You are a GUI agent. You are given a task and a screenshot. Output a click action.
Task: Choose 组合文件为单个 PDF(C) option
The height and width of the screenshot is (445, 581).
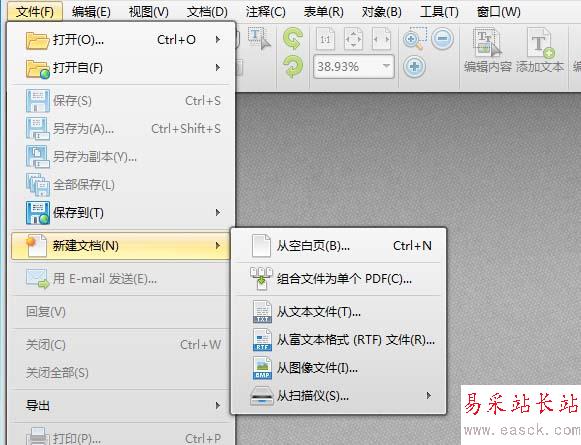[x=338, y=279]
